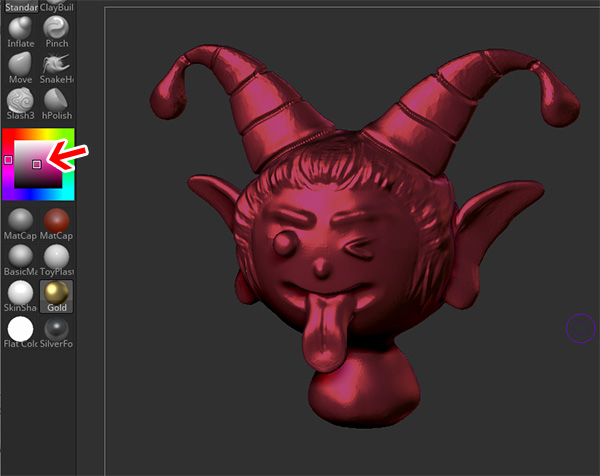Switch to the Standard brush
This screenshot has height=476, width=600.
tap(20, 7)
